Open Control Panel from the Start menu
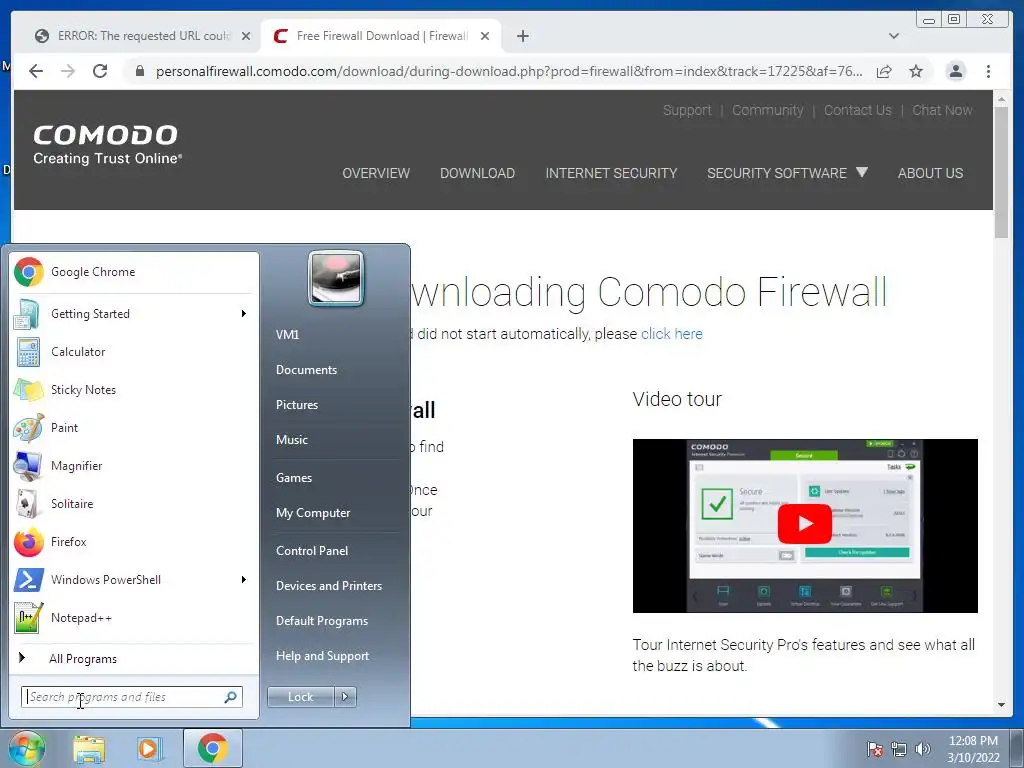Viewport: 1024px width, 768px height. click(312, 551)
